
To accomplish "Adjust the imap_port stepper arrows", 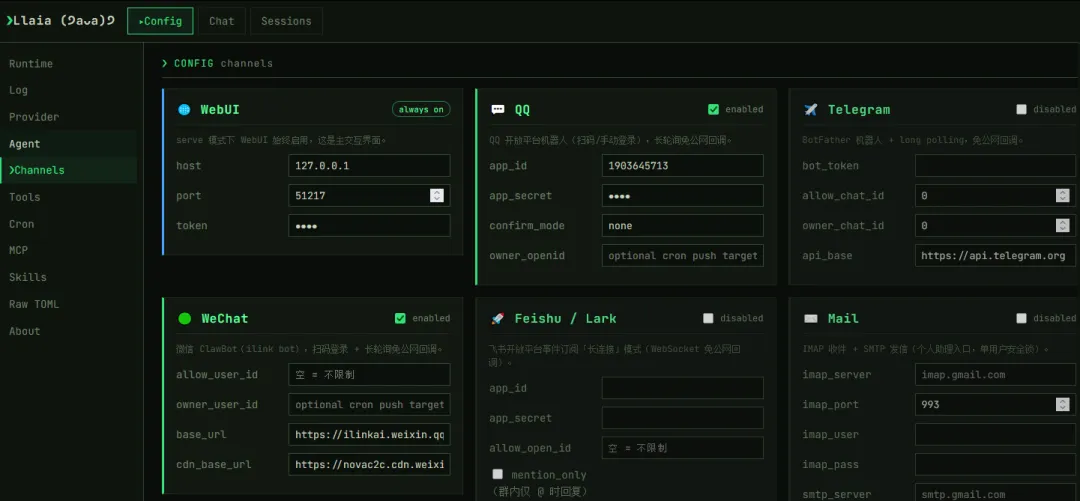I will (1062, 405).
